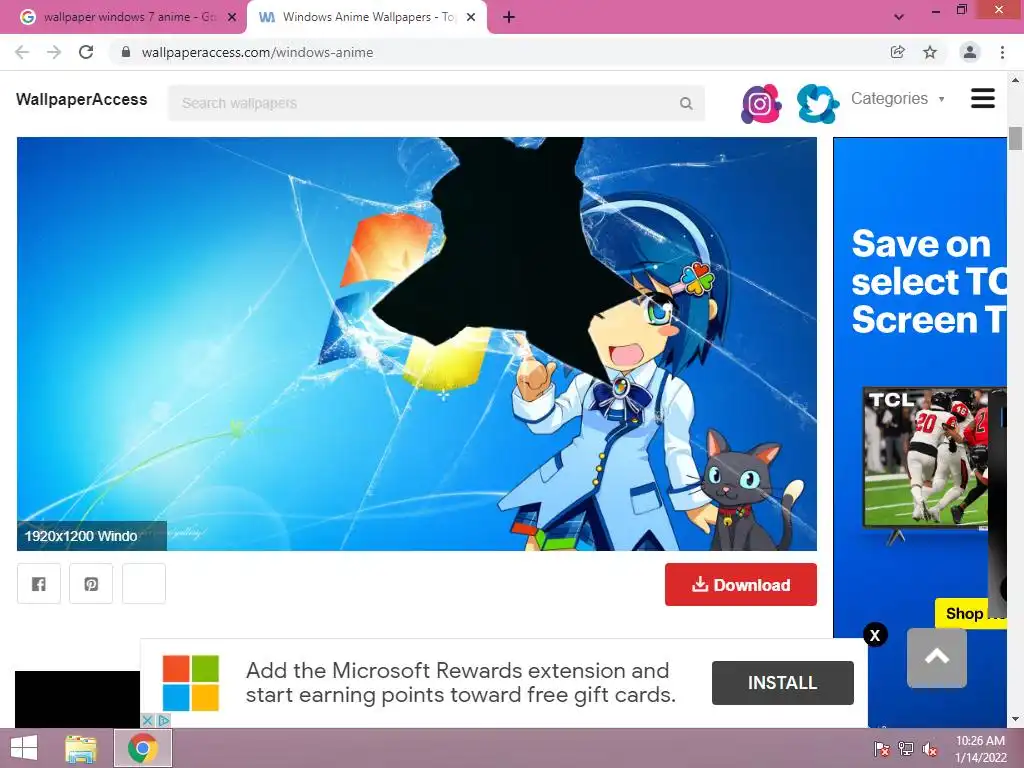
Task: Click Chrome icon in taskbar
Action: click(x=143, y=748)
